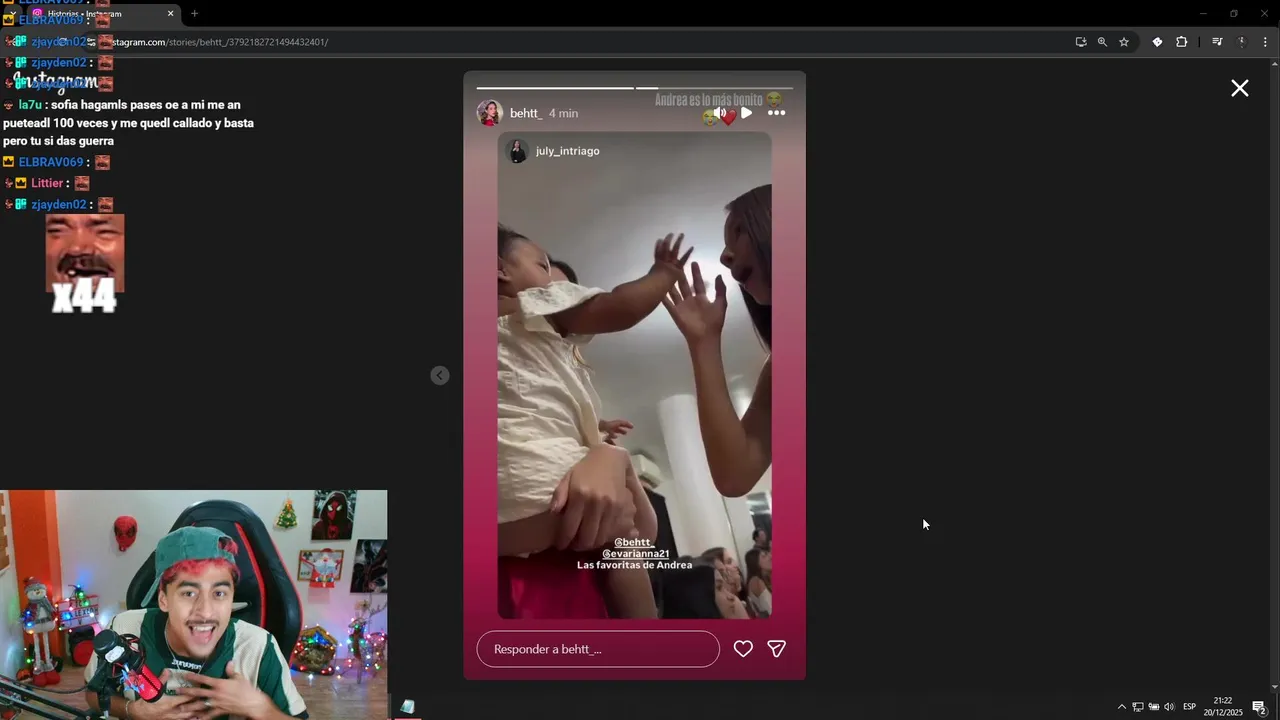
Task: Open the notification center icon
Action: [1259, 707]
